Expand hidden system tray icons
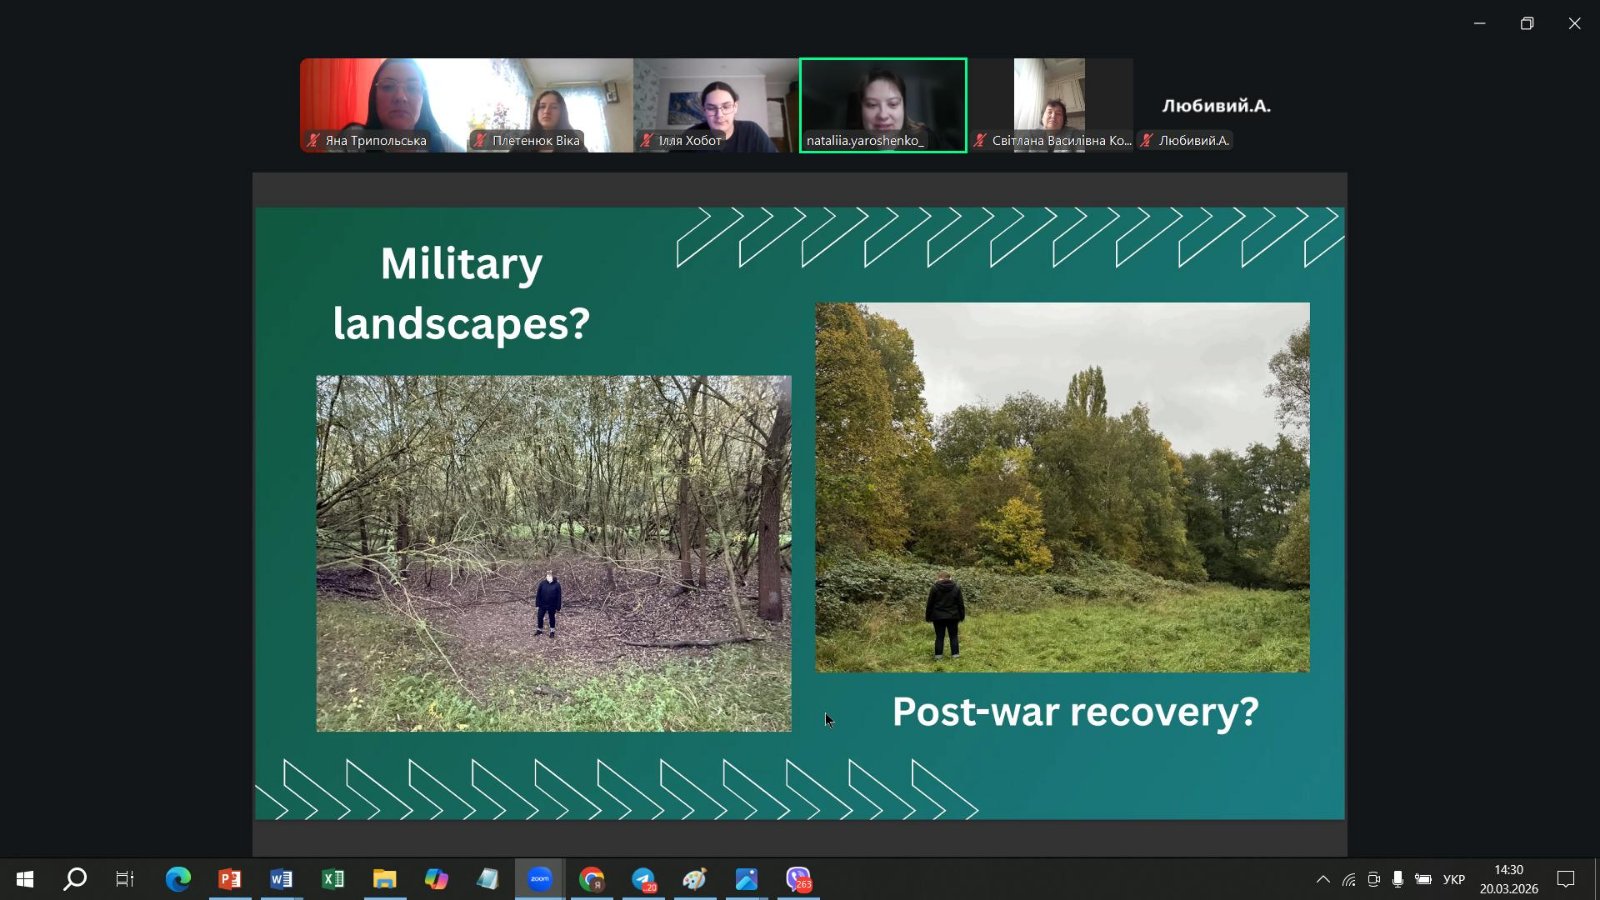 click(x=1323, y=880)
